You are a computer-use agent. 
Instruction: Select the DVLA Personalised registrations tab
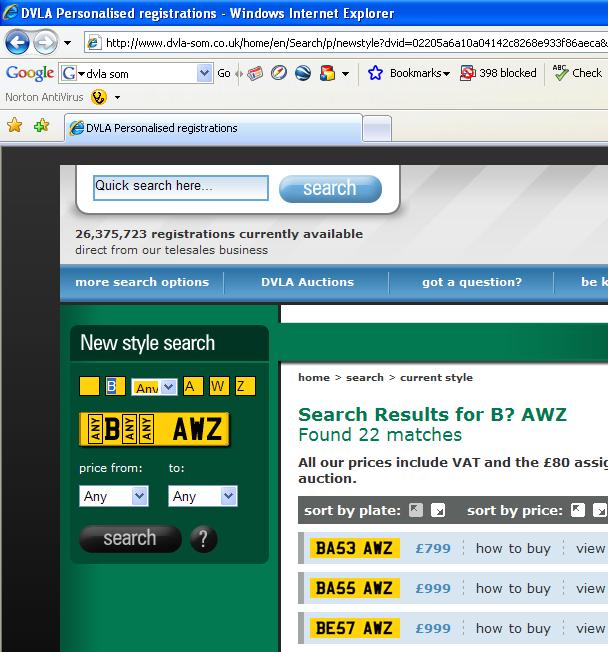click(213, 128)
